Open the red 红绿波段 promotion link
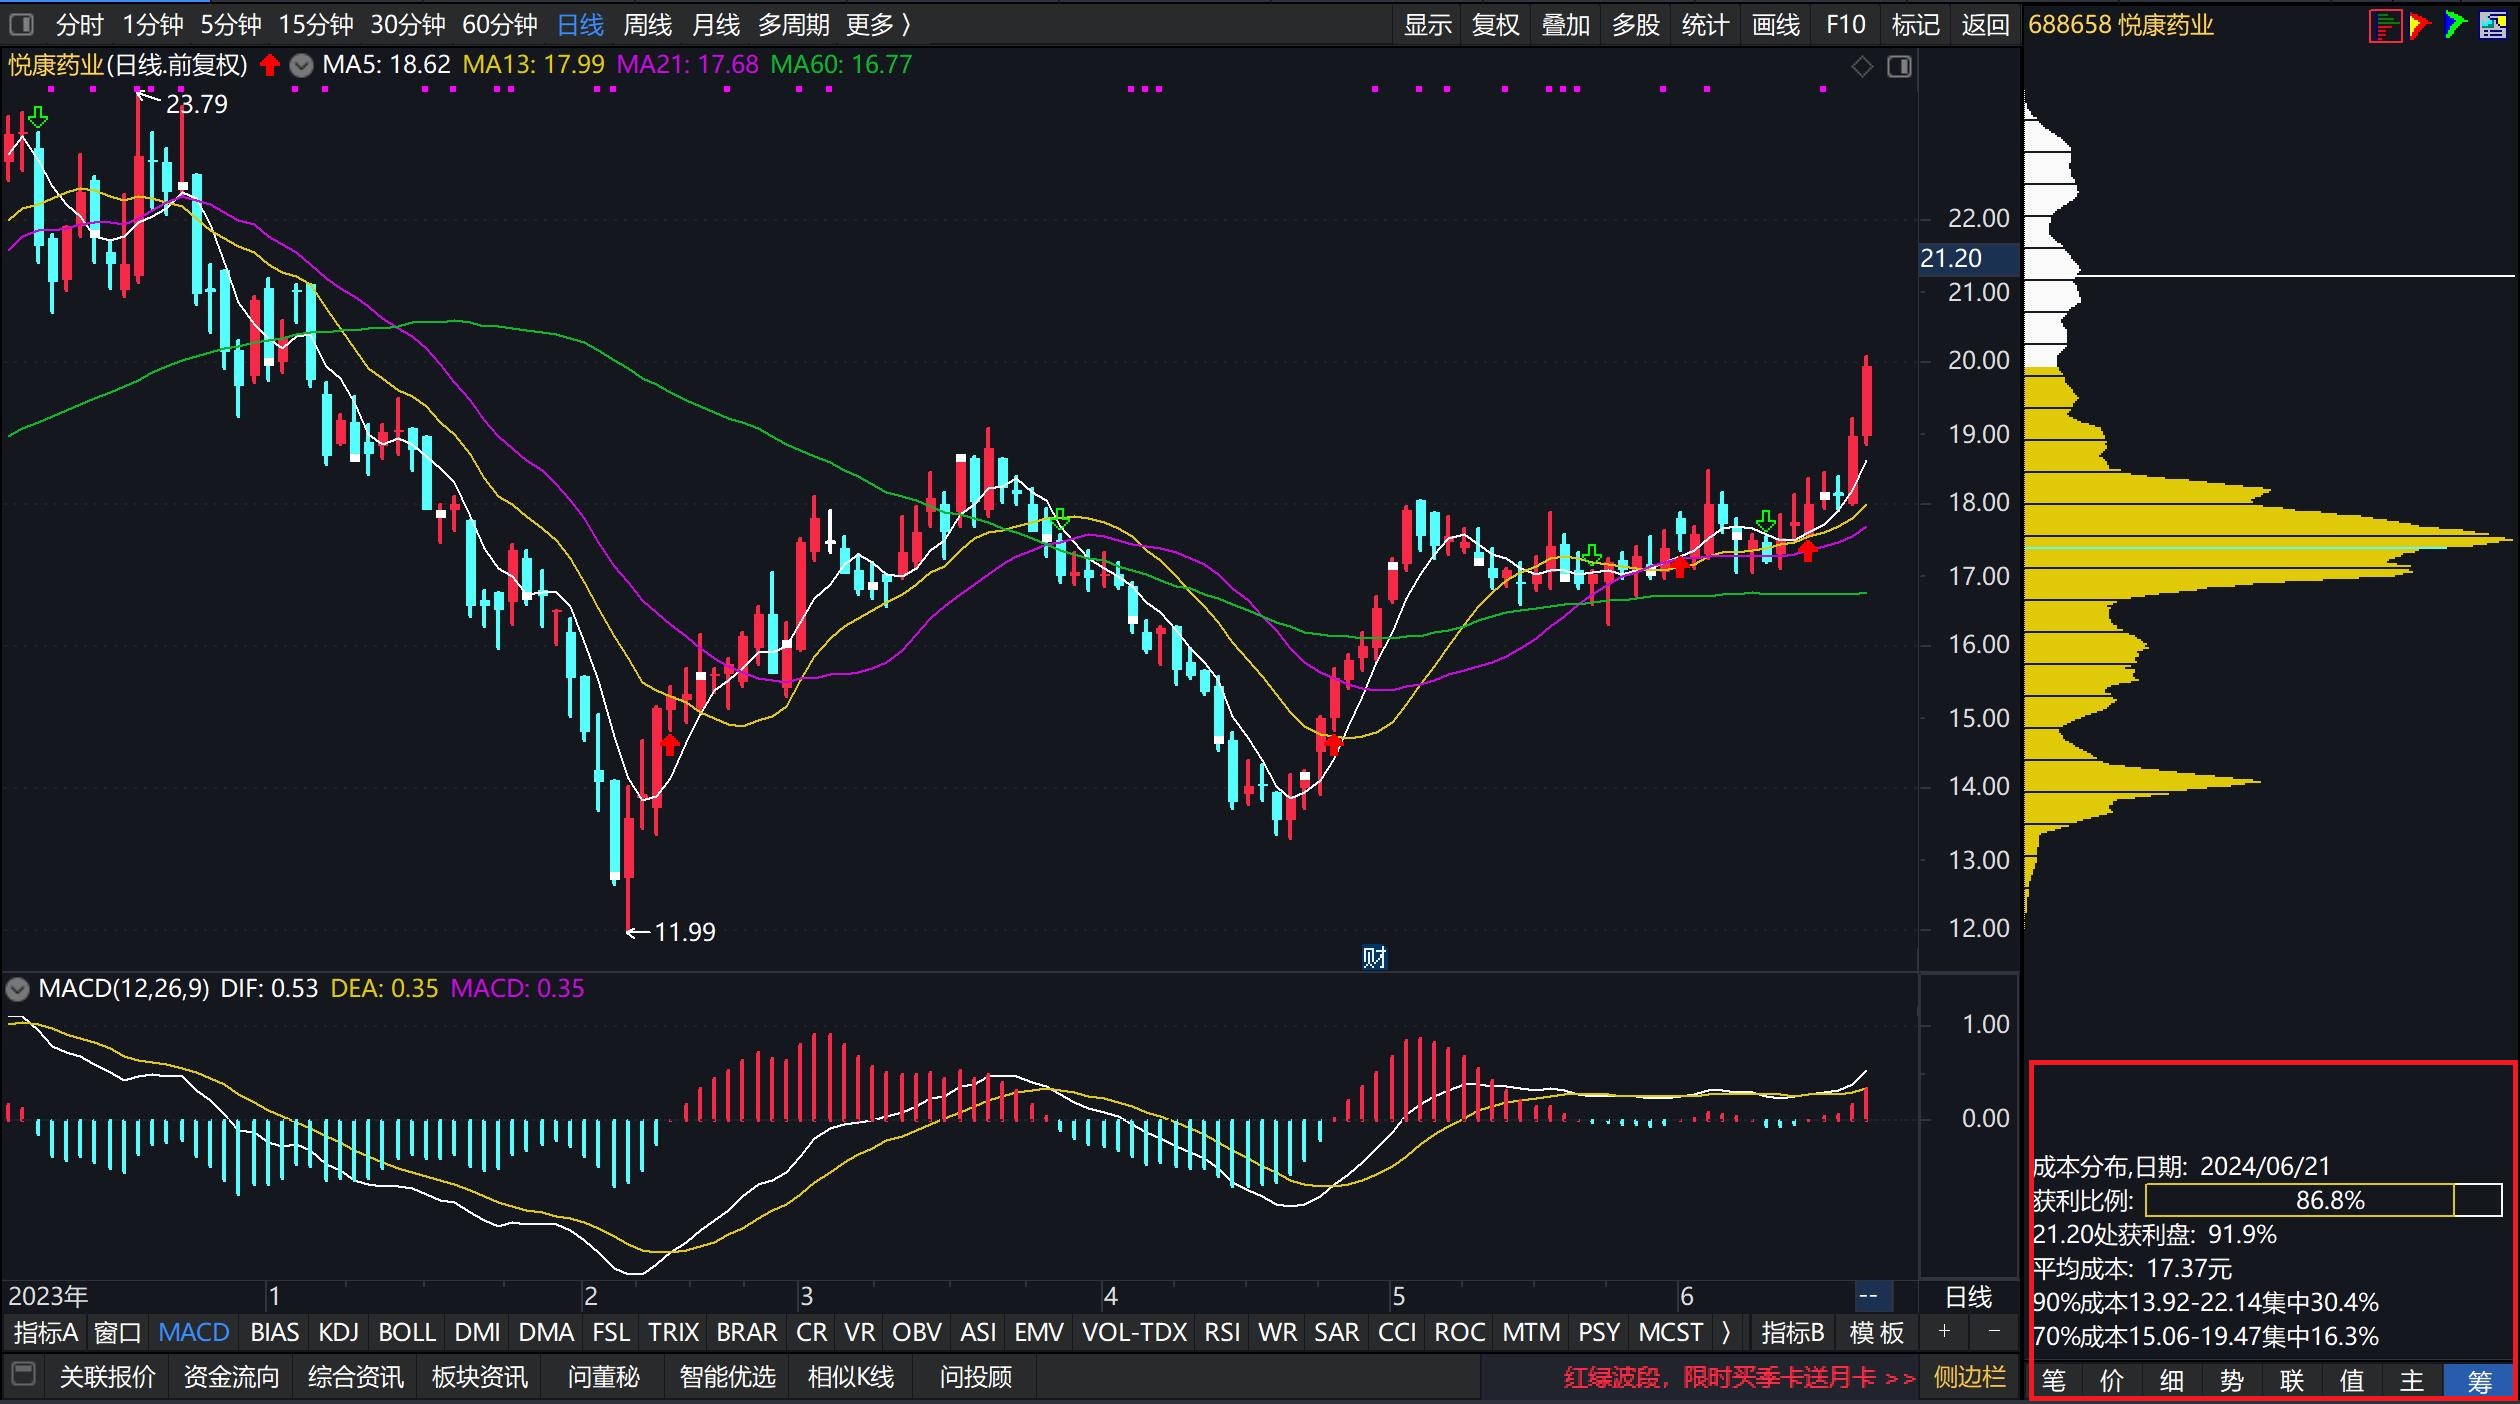This screenshot has width=2520, height=1404. click(x=1738, y=1377)
